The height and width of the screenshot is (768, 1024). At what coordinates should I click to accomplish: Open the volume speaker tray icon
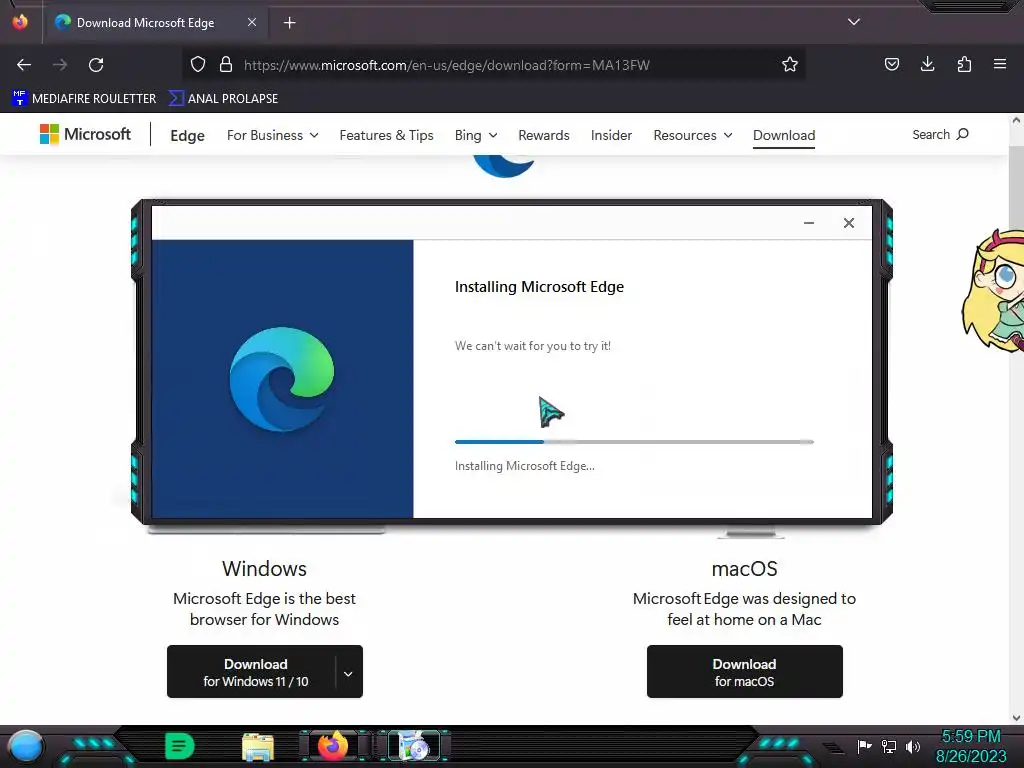click(913, 746)
